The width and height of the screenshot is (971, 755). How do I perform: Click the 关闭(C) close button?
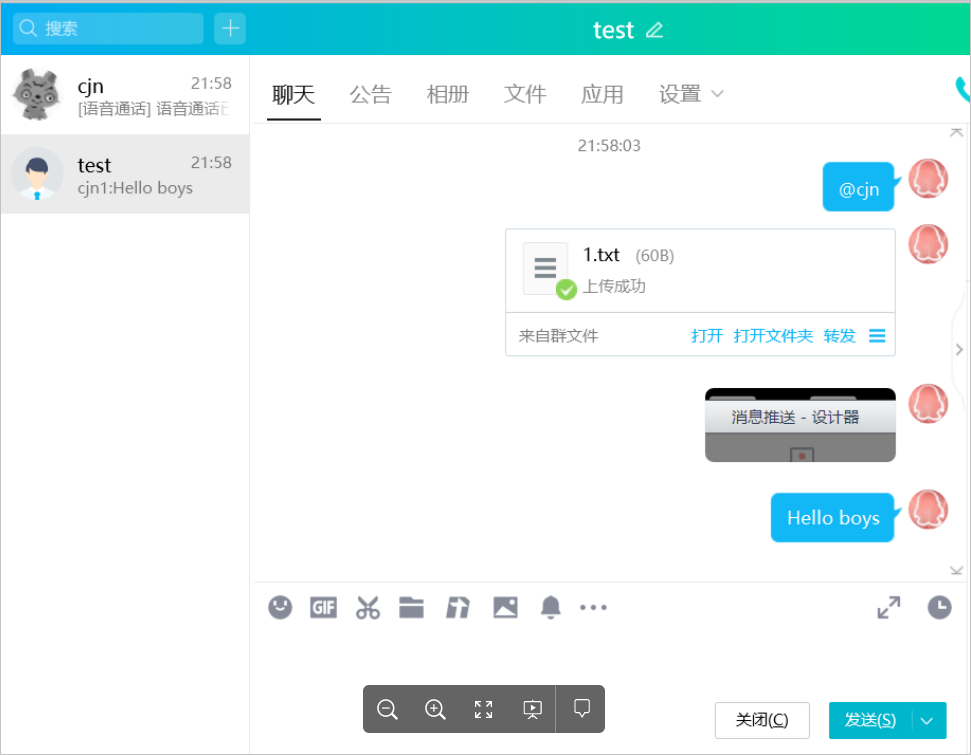tap(762, 720)
